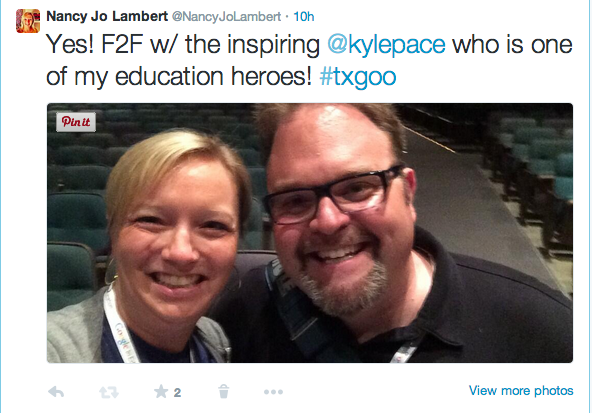Click the words 'who is one' in tweet
The image size is (592, 413).
coord(512,45)
